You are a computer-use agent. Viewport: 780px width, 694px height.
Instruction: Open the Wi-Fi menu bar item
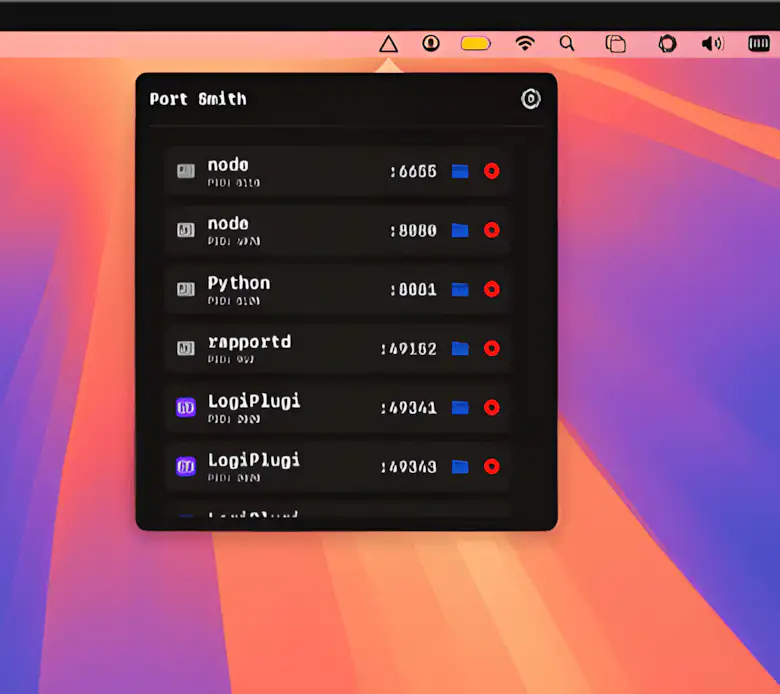(524, 44)
